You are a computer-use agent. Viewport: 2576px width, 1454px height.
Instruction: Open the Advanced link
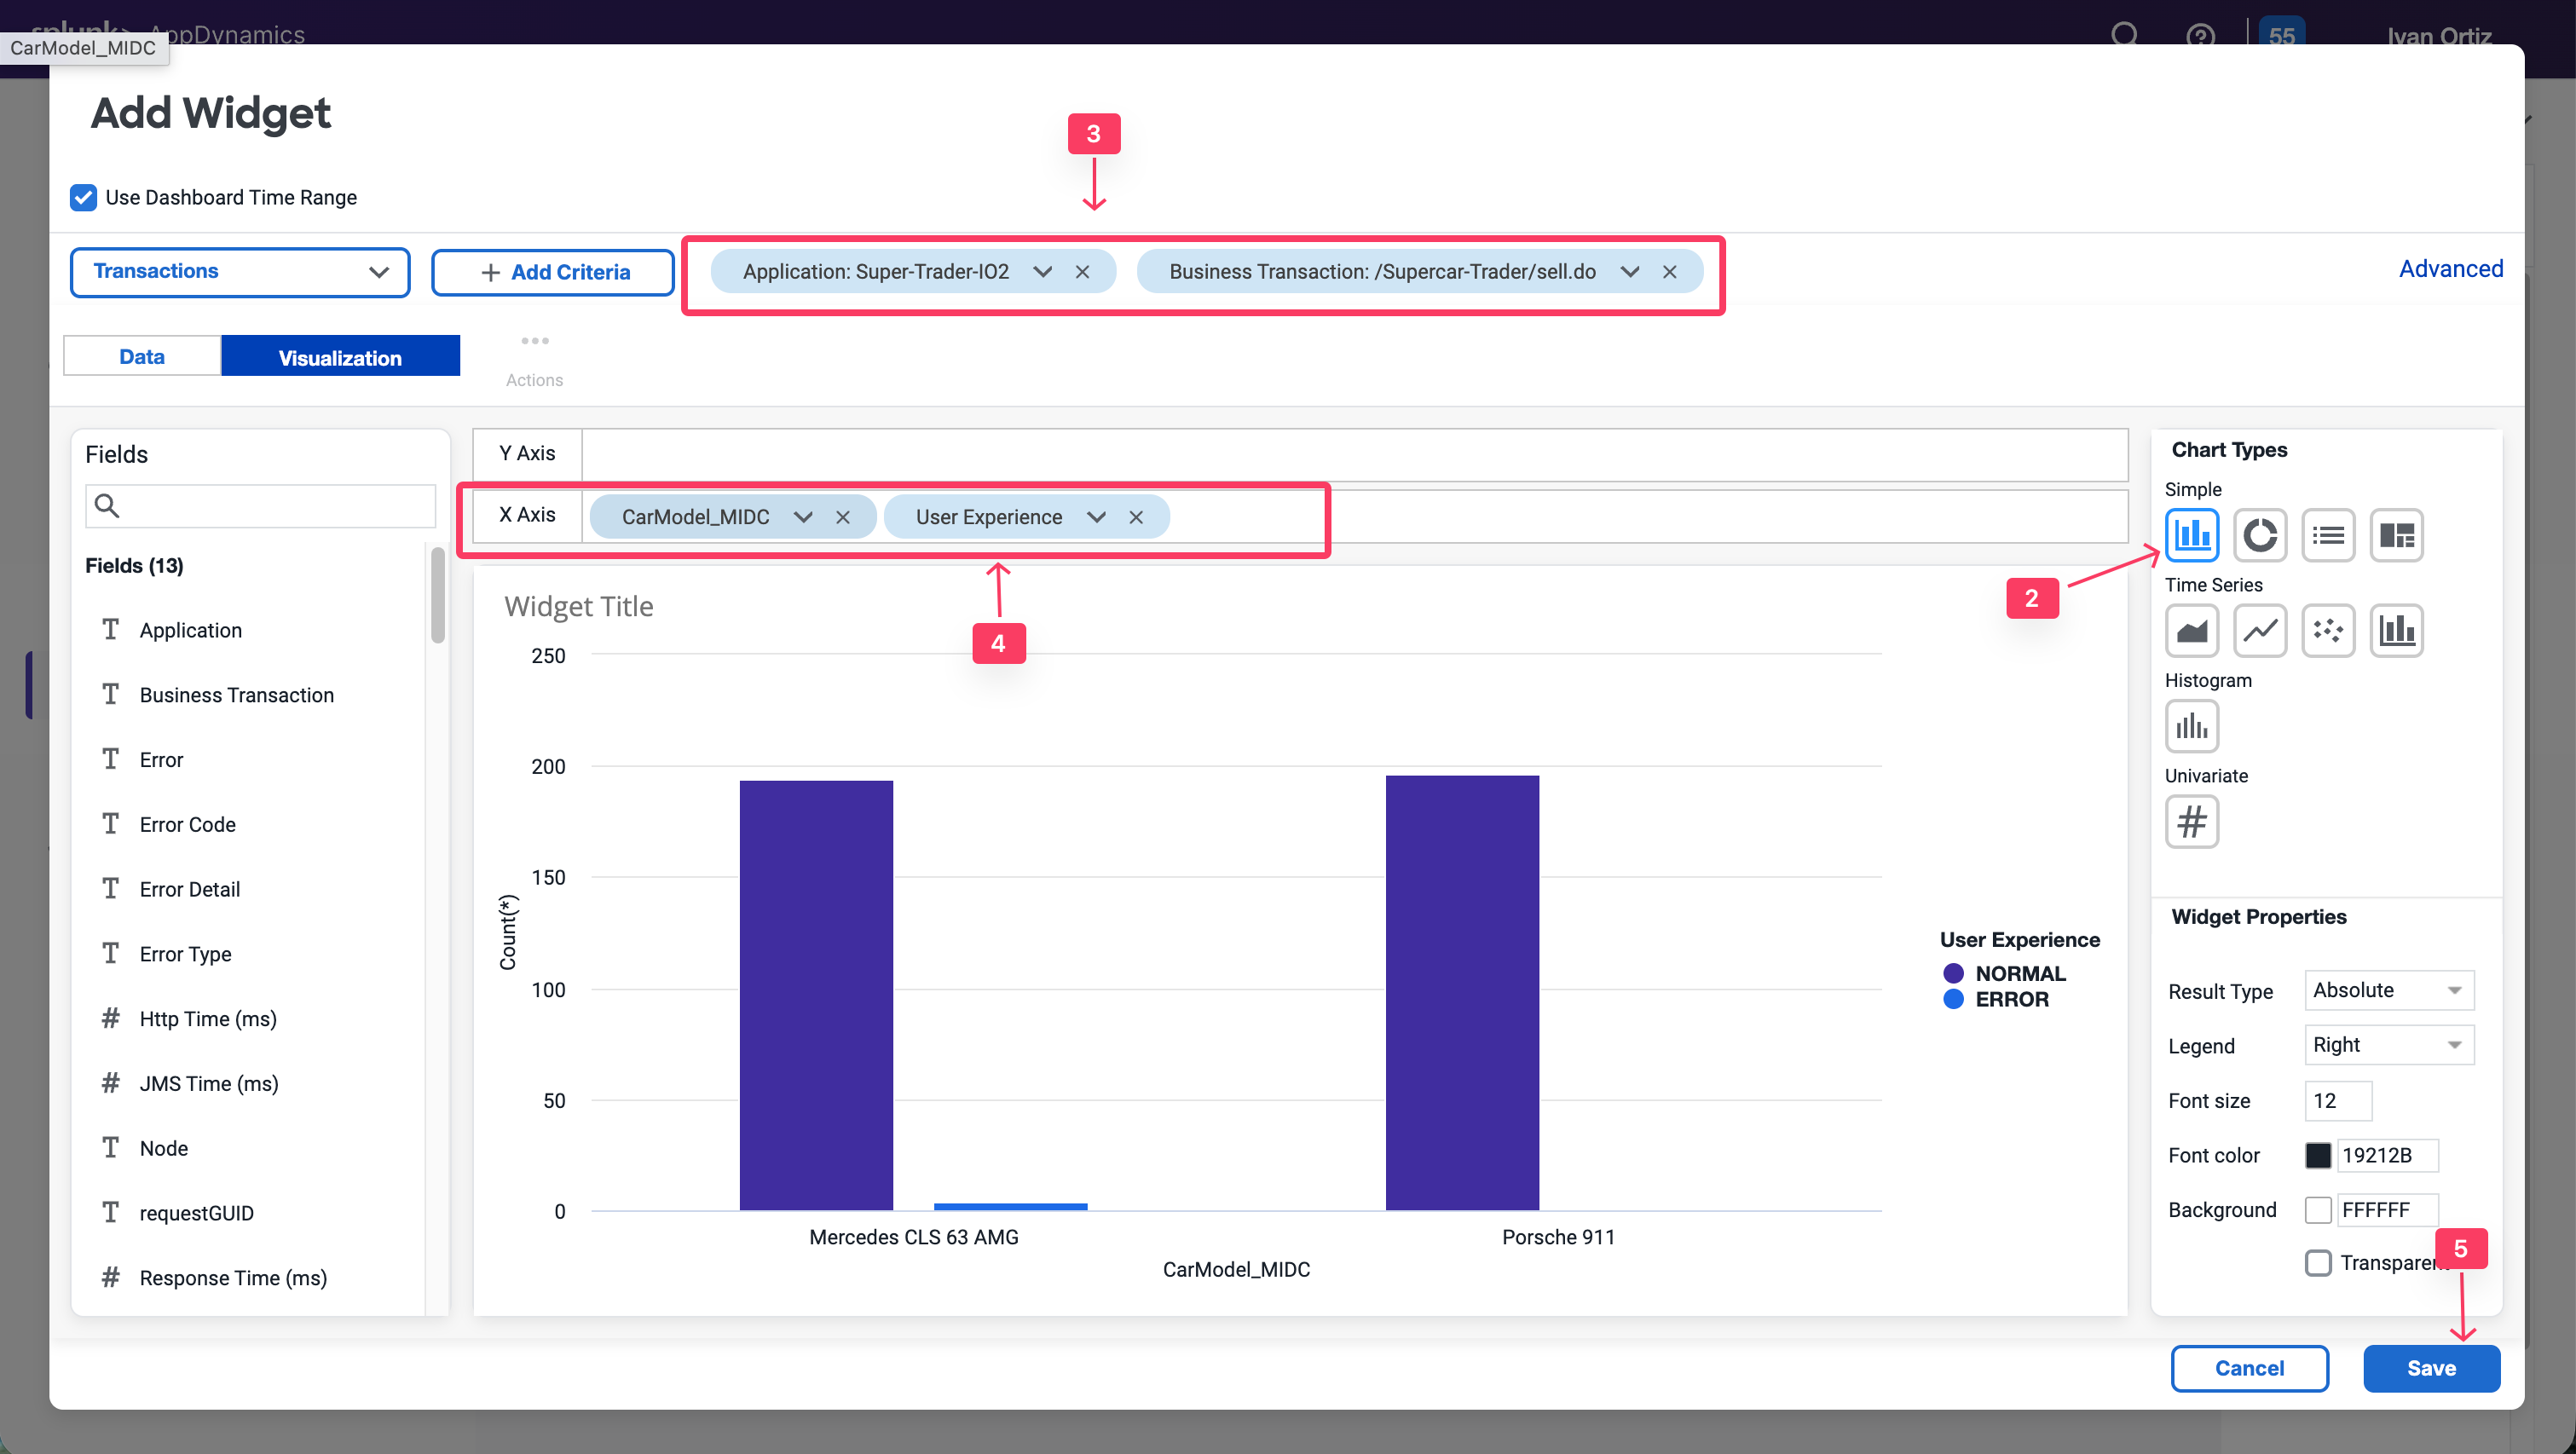tap(2450, 269)
